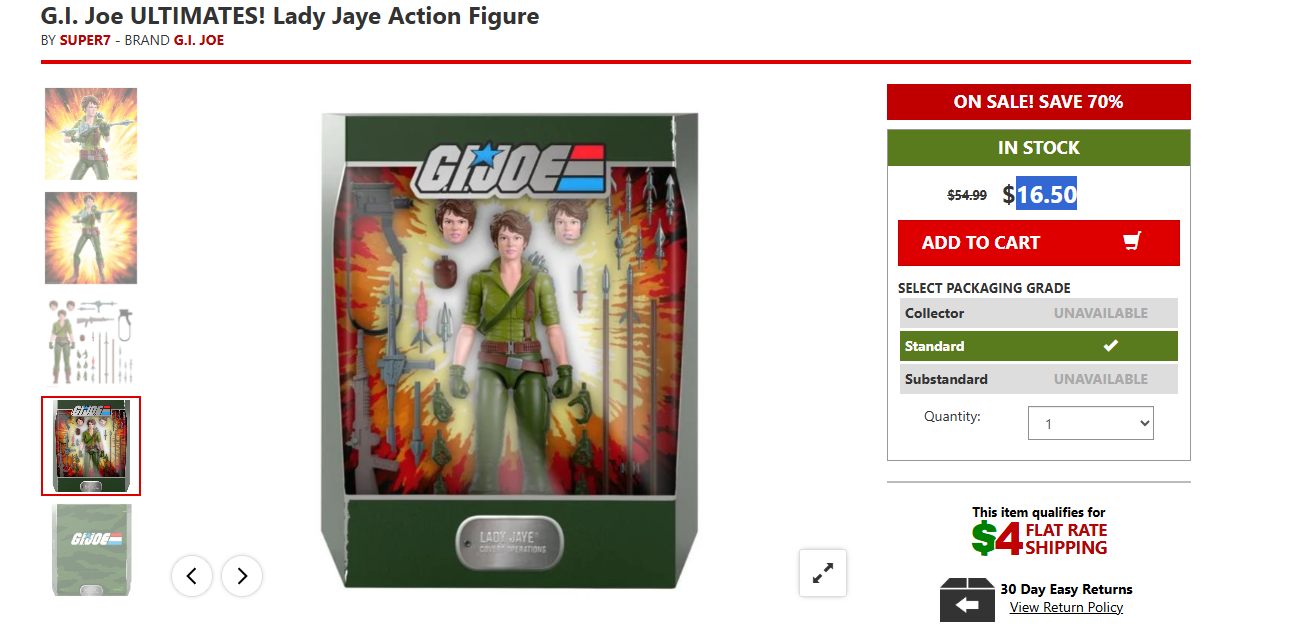Image resolution: width=1295 pixels, height=626 pixels.
Task: Select the accessories layout thumbnail
Action: (x=91, y=342)
